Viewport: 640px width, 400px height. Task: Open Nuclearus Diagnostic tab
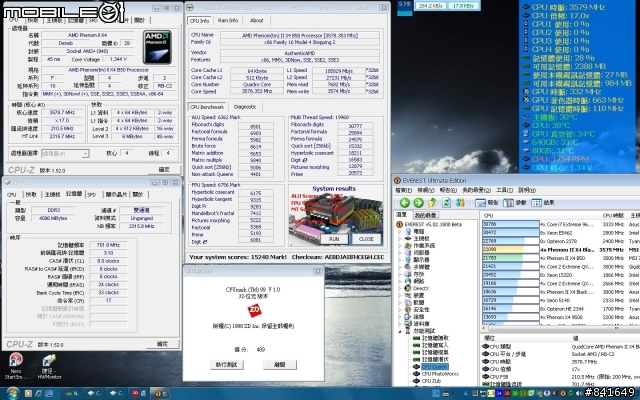coord(245,107)
